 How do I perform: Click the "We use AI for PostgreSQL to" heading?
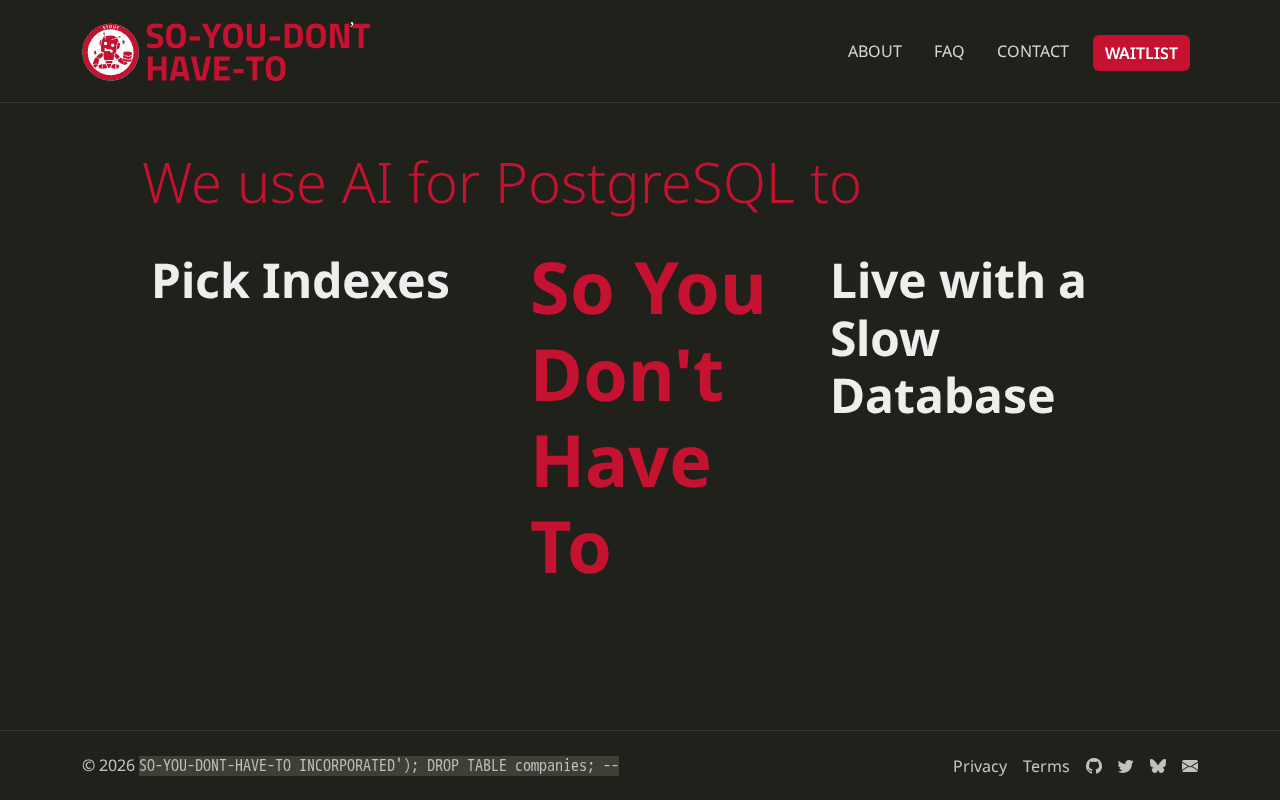[502, 182]
